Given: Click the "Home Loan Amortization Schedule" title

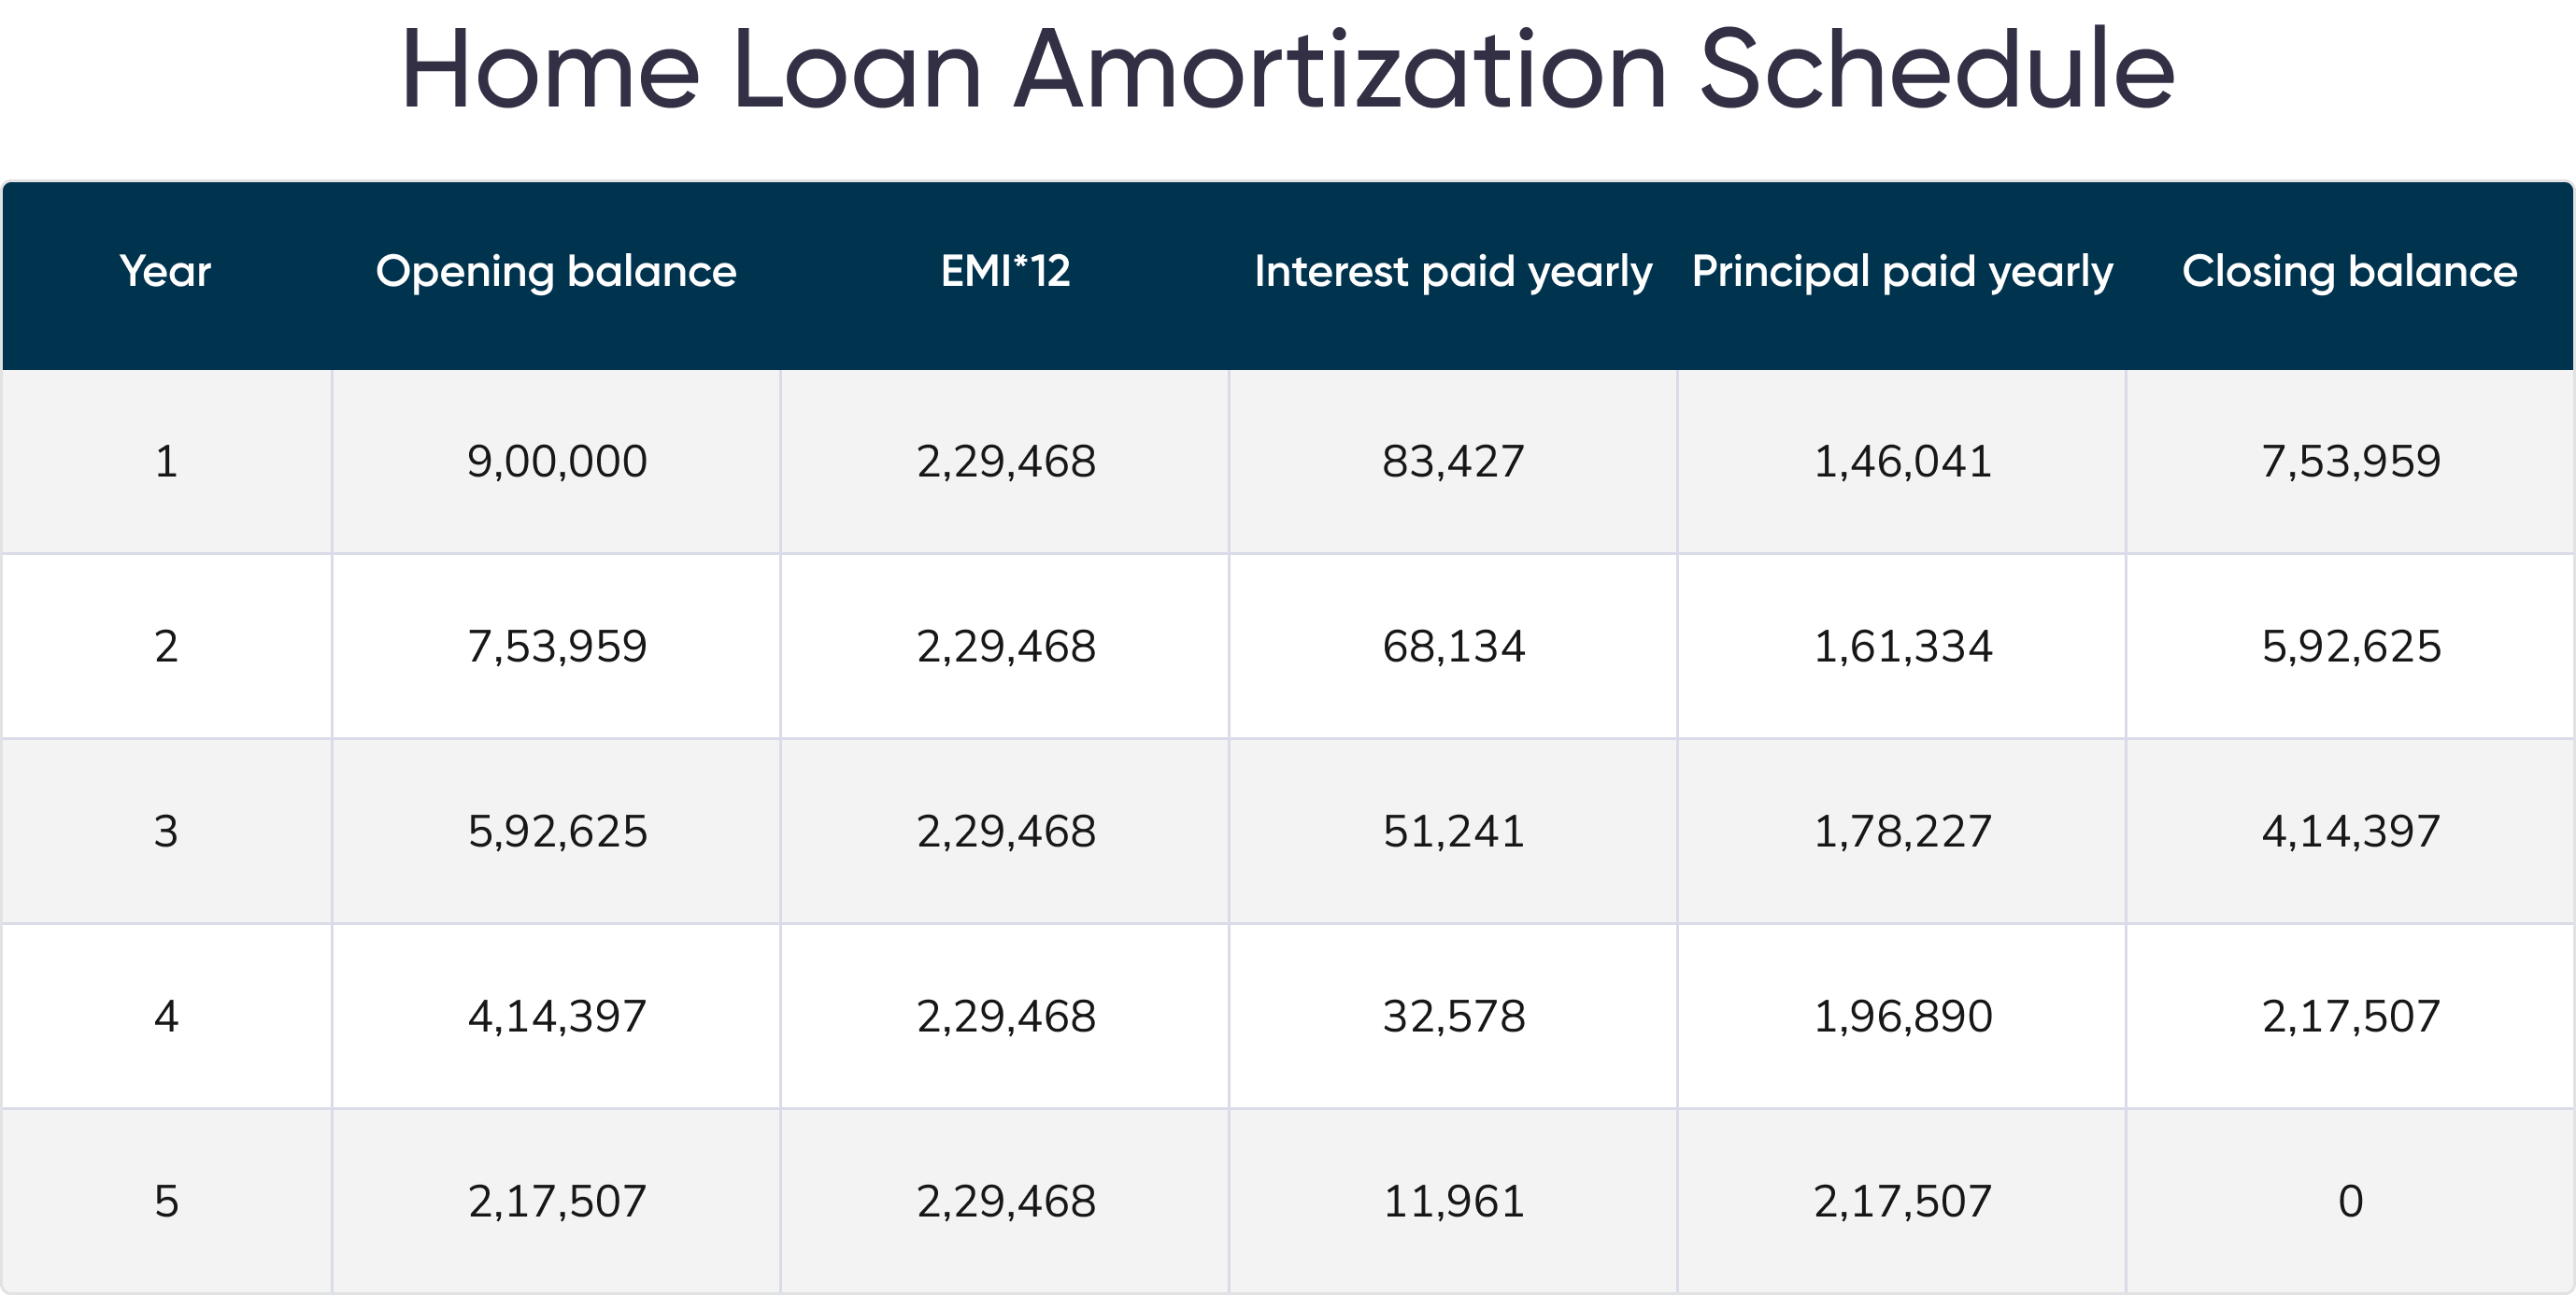Looking at the screenshot, I should coord(1287,70).
